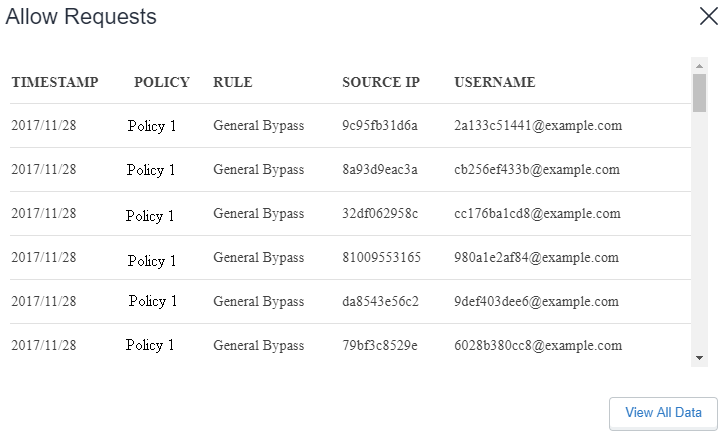Sort by the TIMESTAMP column header
The width and height of the screenshot is (725, 437).
point(55,82)
